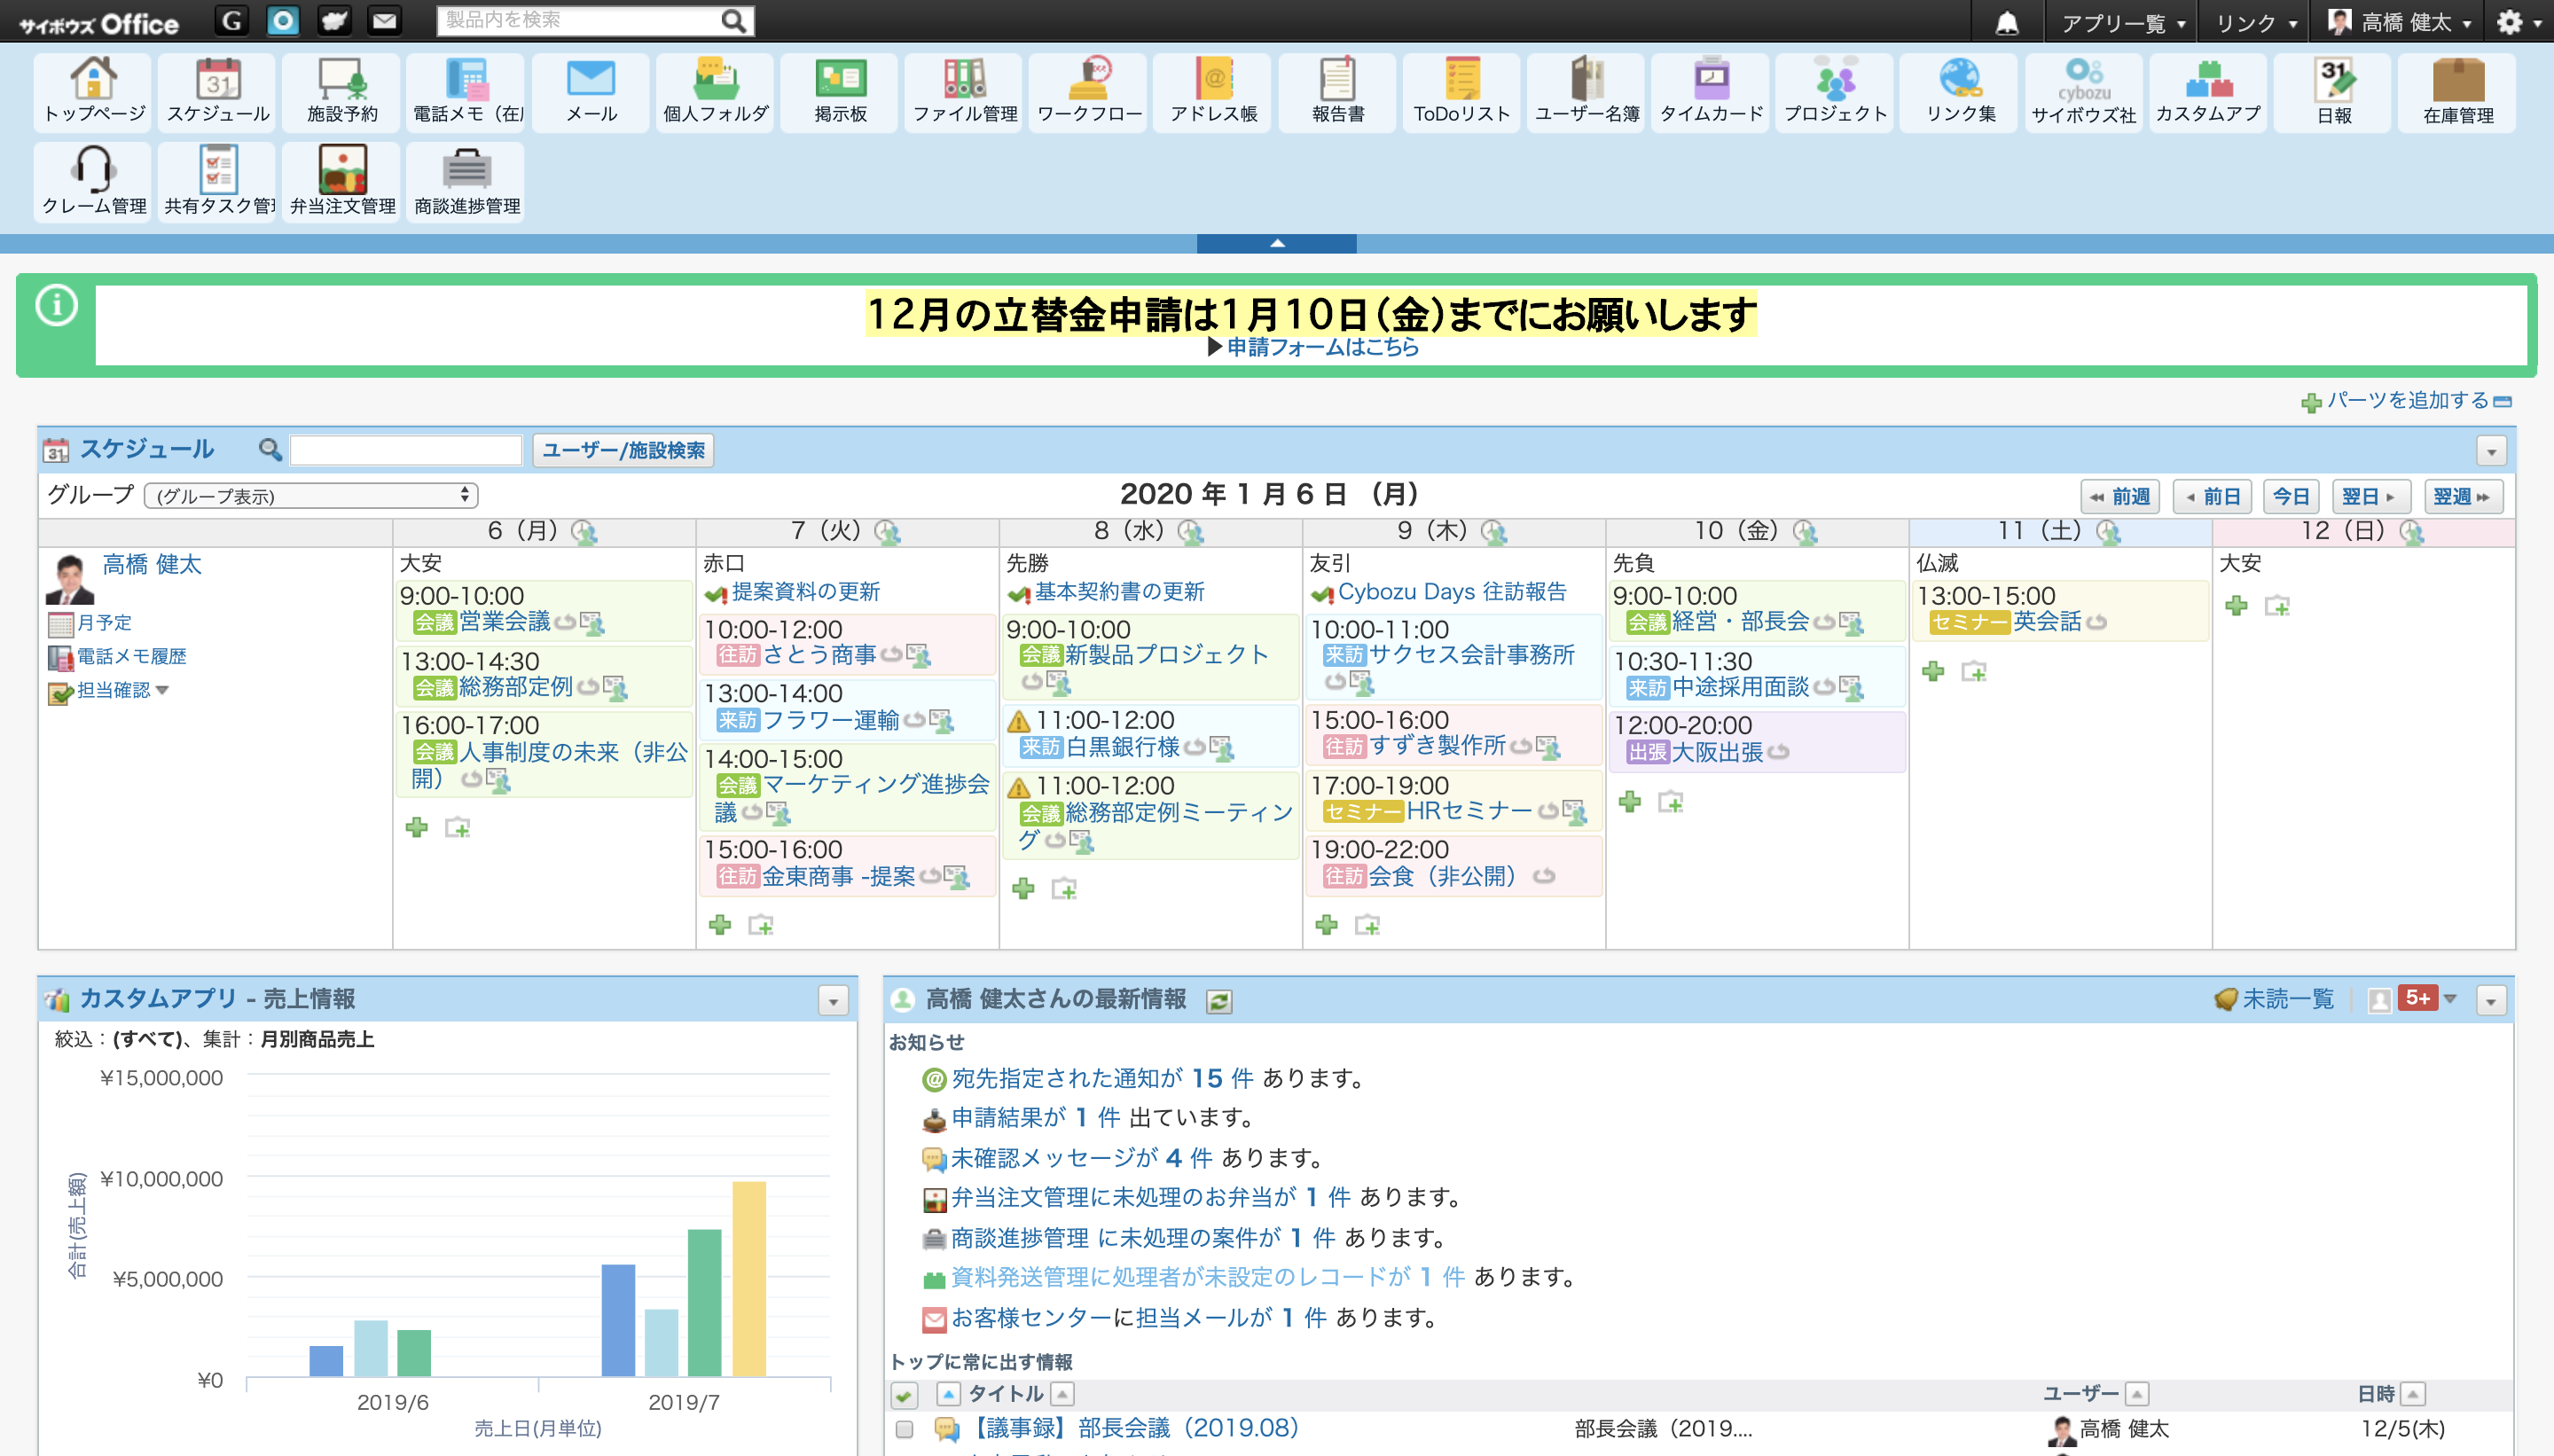Click the 翌週 navigation button

[2461, 496]
